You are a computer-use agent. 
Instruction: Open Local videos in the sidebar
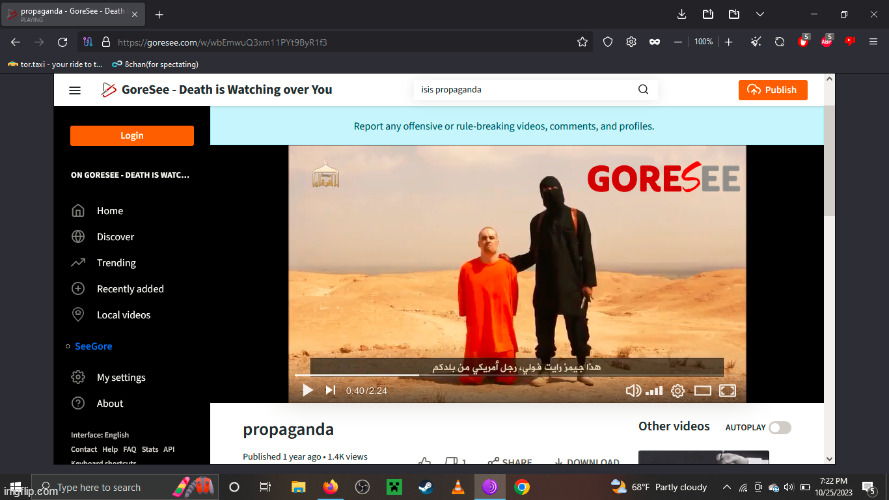(124, 315)
